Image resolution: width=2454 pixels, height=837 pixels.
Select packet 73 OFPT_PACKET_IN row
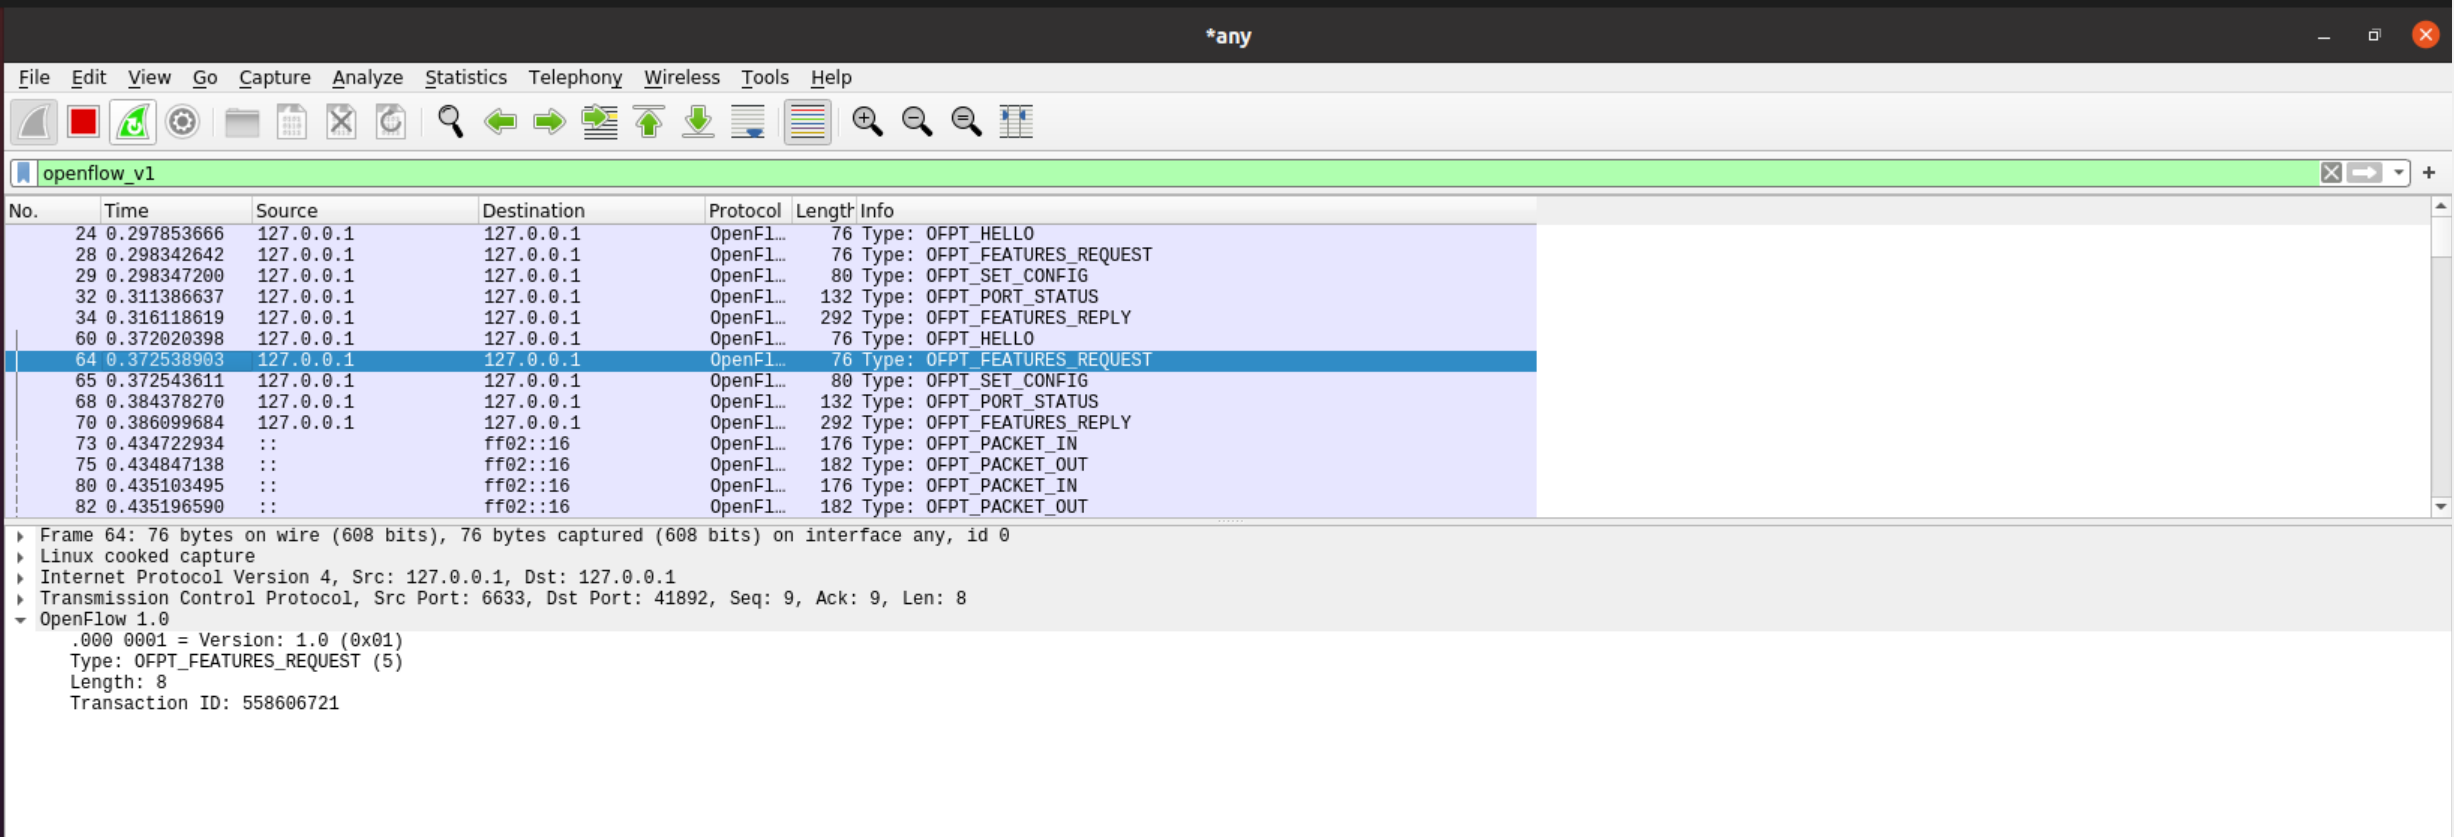[x=770, y=444]
